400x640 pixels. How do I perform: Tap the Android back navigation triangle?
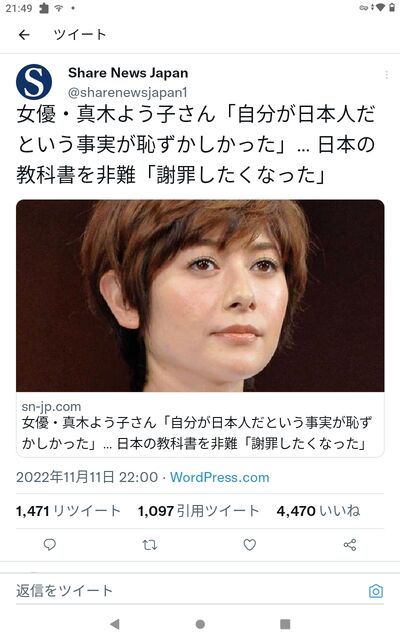(115, 624)
